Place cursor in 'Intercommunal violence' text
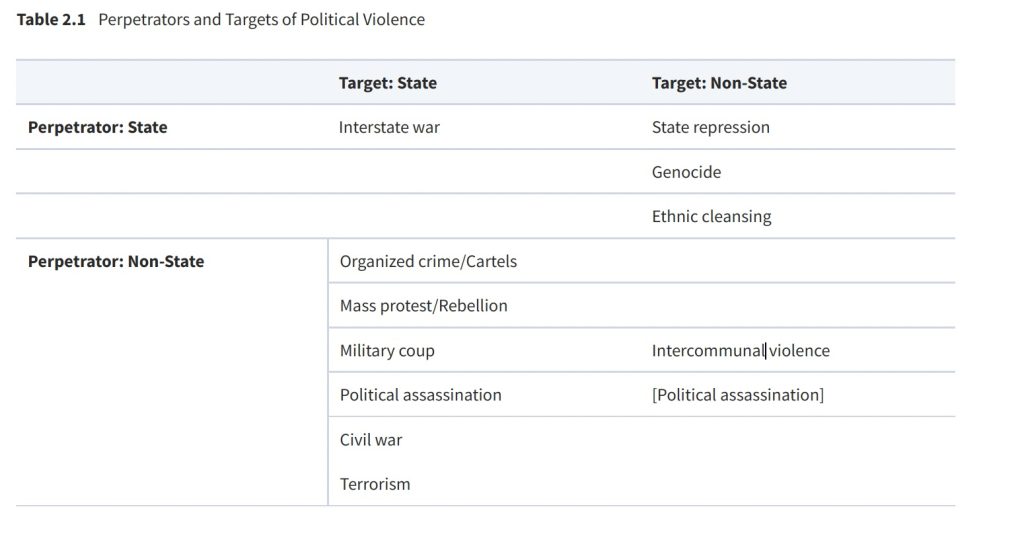 740,351
